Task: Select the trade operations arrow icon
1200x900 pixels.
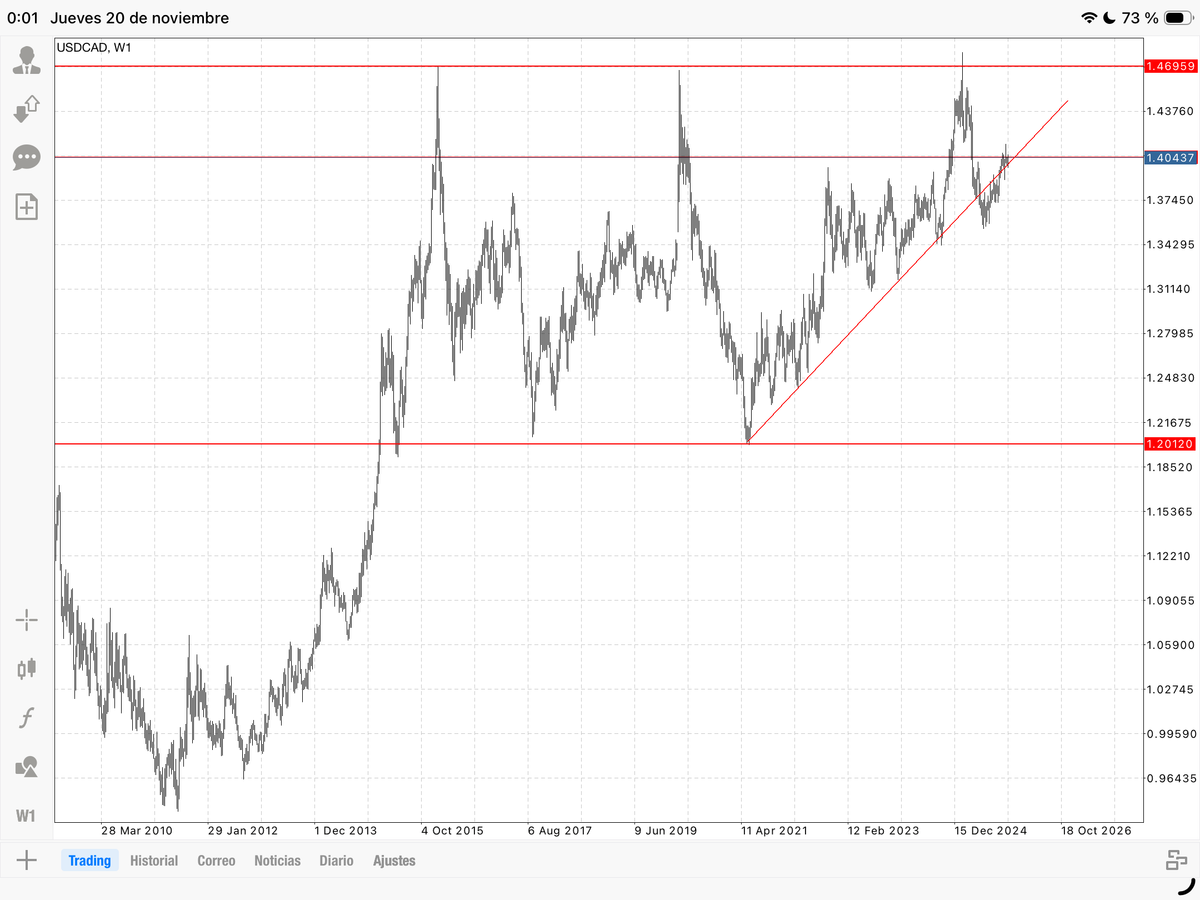Action: 26,109
